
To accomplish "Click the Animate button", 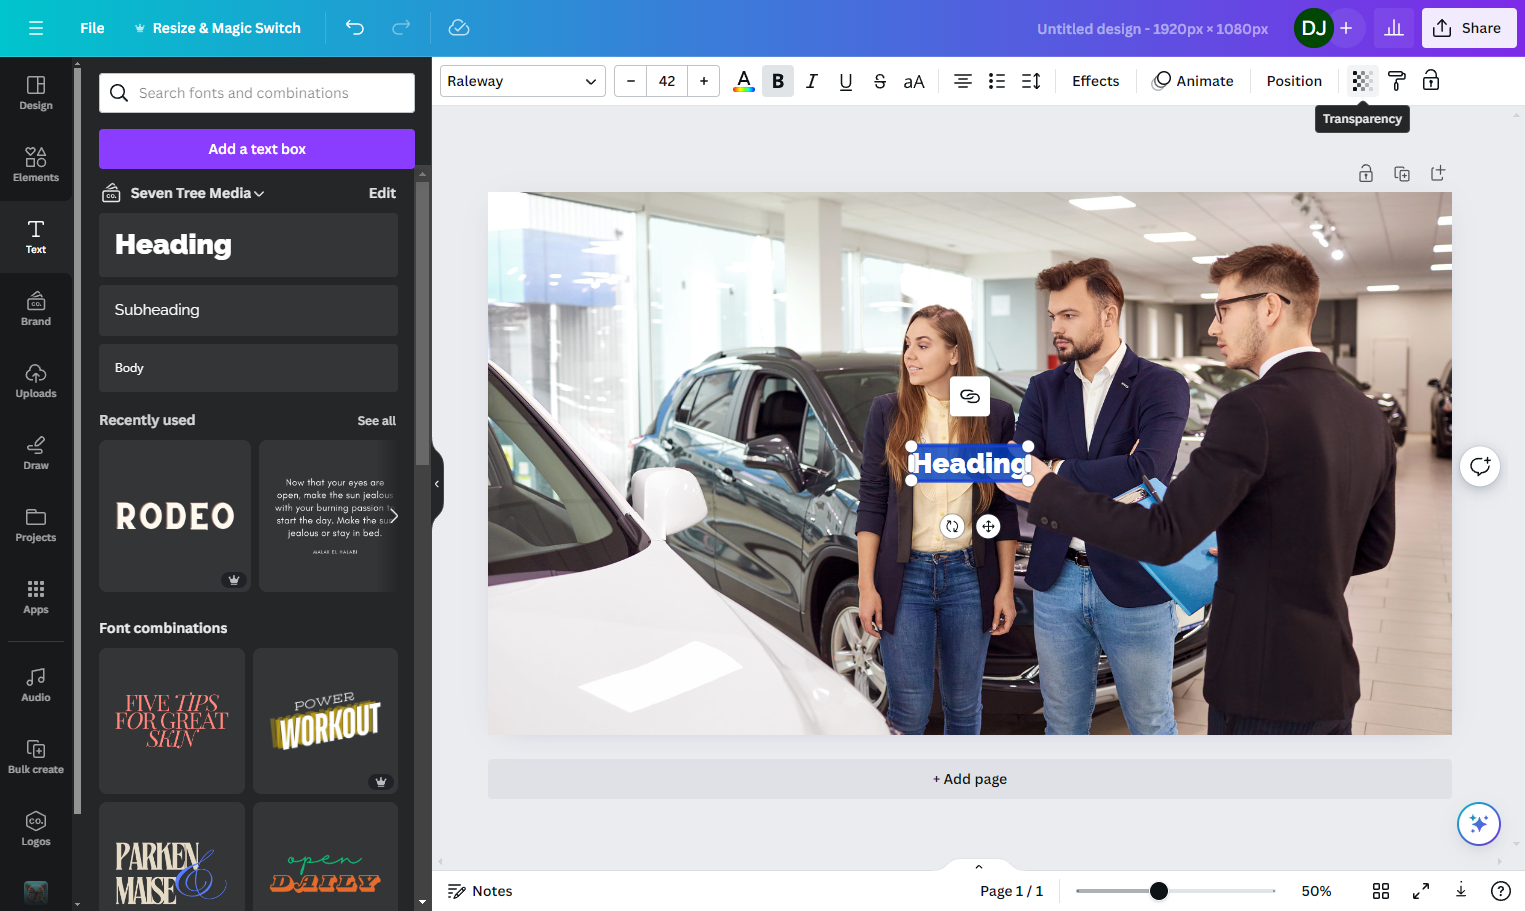I will coord(1193,81).
